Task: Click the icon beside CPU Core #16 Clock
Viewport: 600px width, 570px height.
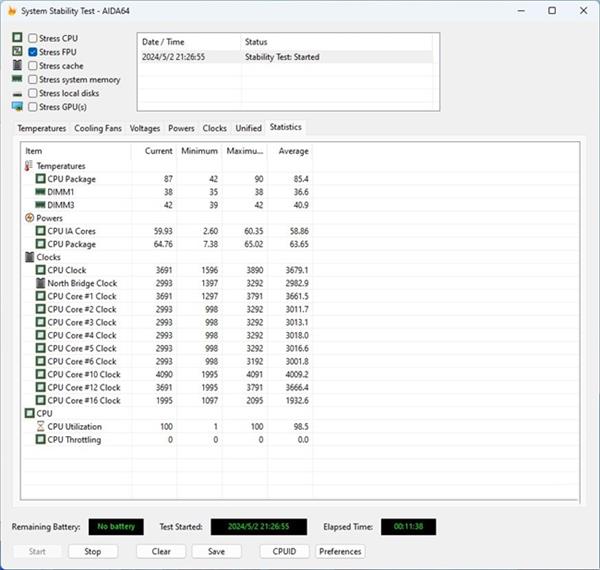Action: (x=40, y=400)
